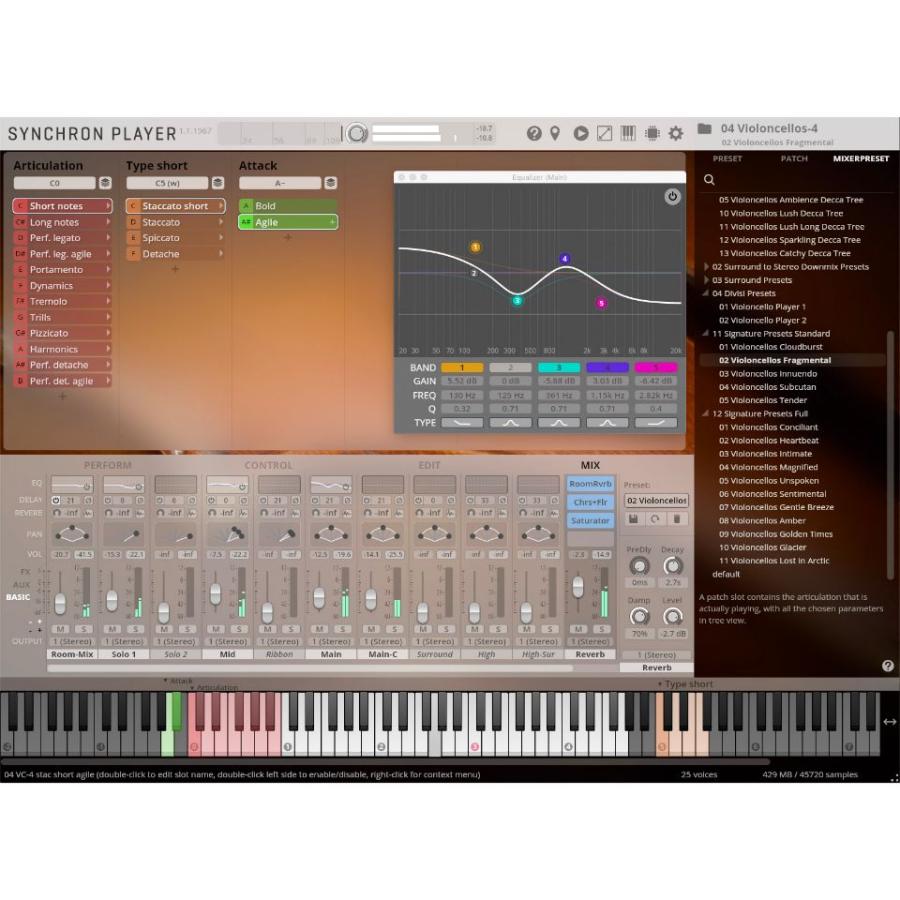Toggle the keyboard display icon in toolbar

point(628,134)
